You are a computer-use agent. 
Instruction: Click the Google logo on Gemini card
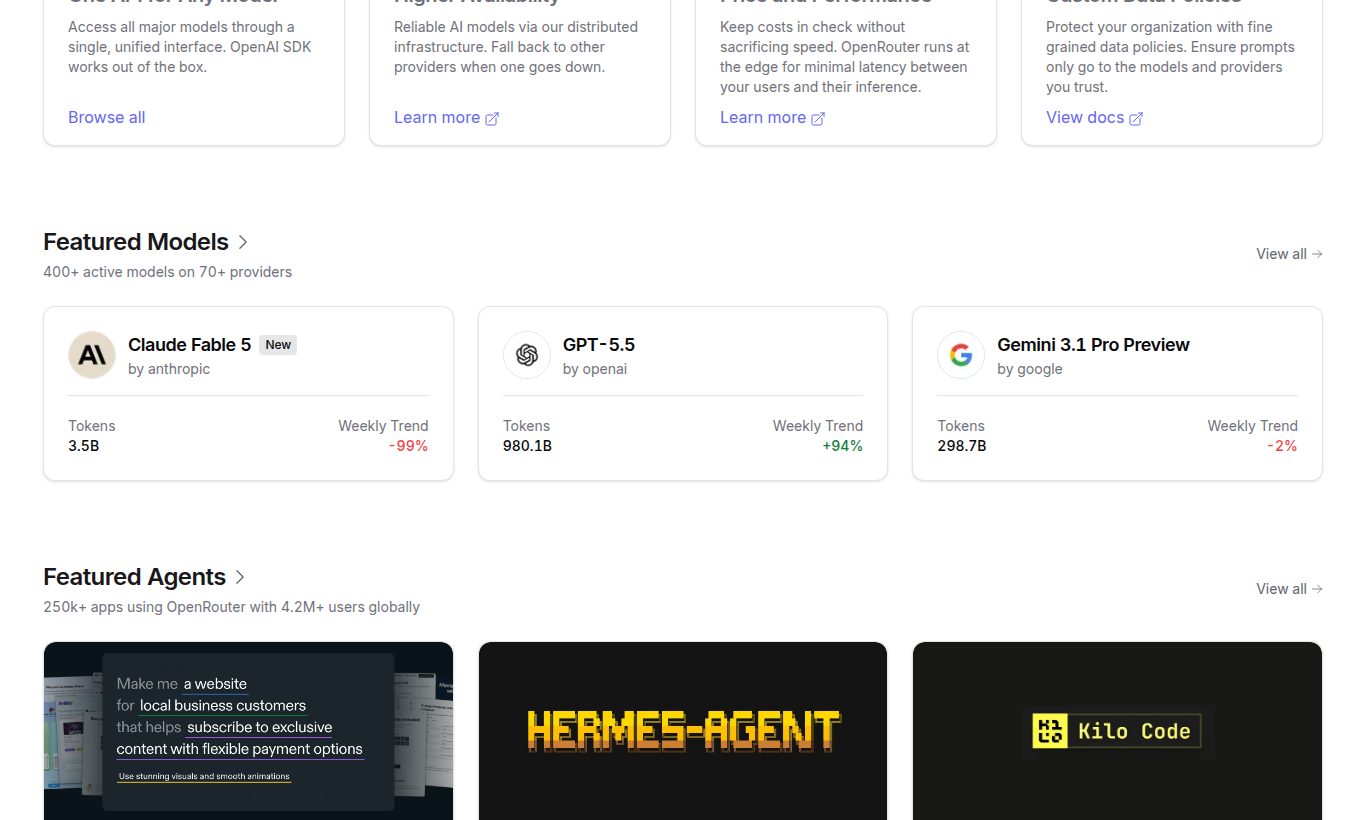(x=961, y=355)
